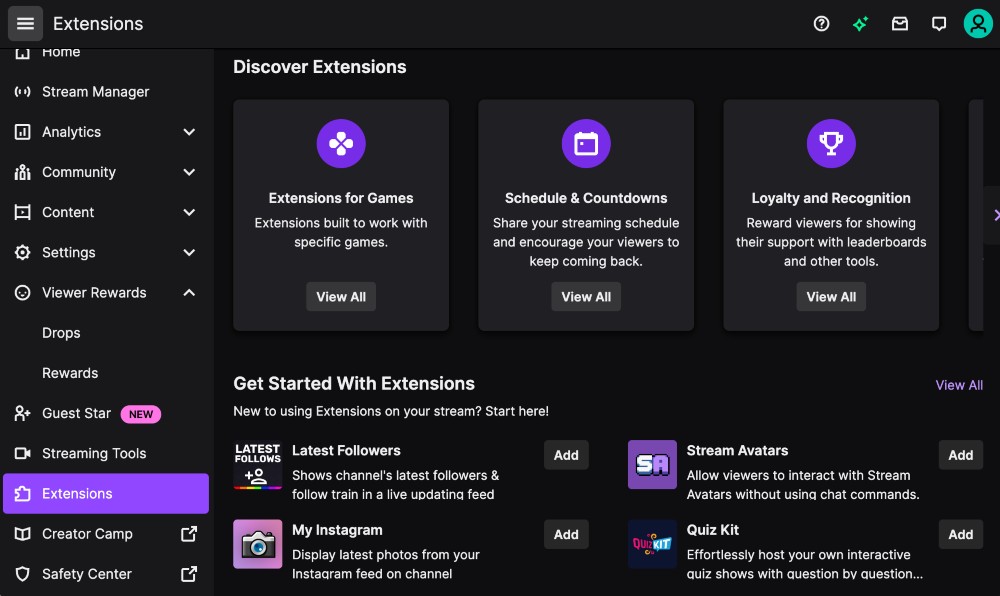Screen dimensions: 1000x596
Task: Click the Extensions for Games puzzle icon
Action: (340, 143)
